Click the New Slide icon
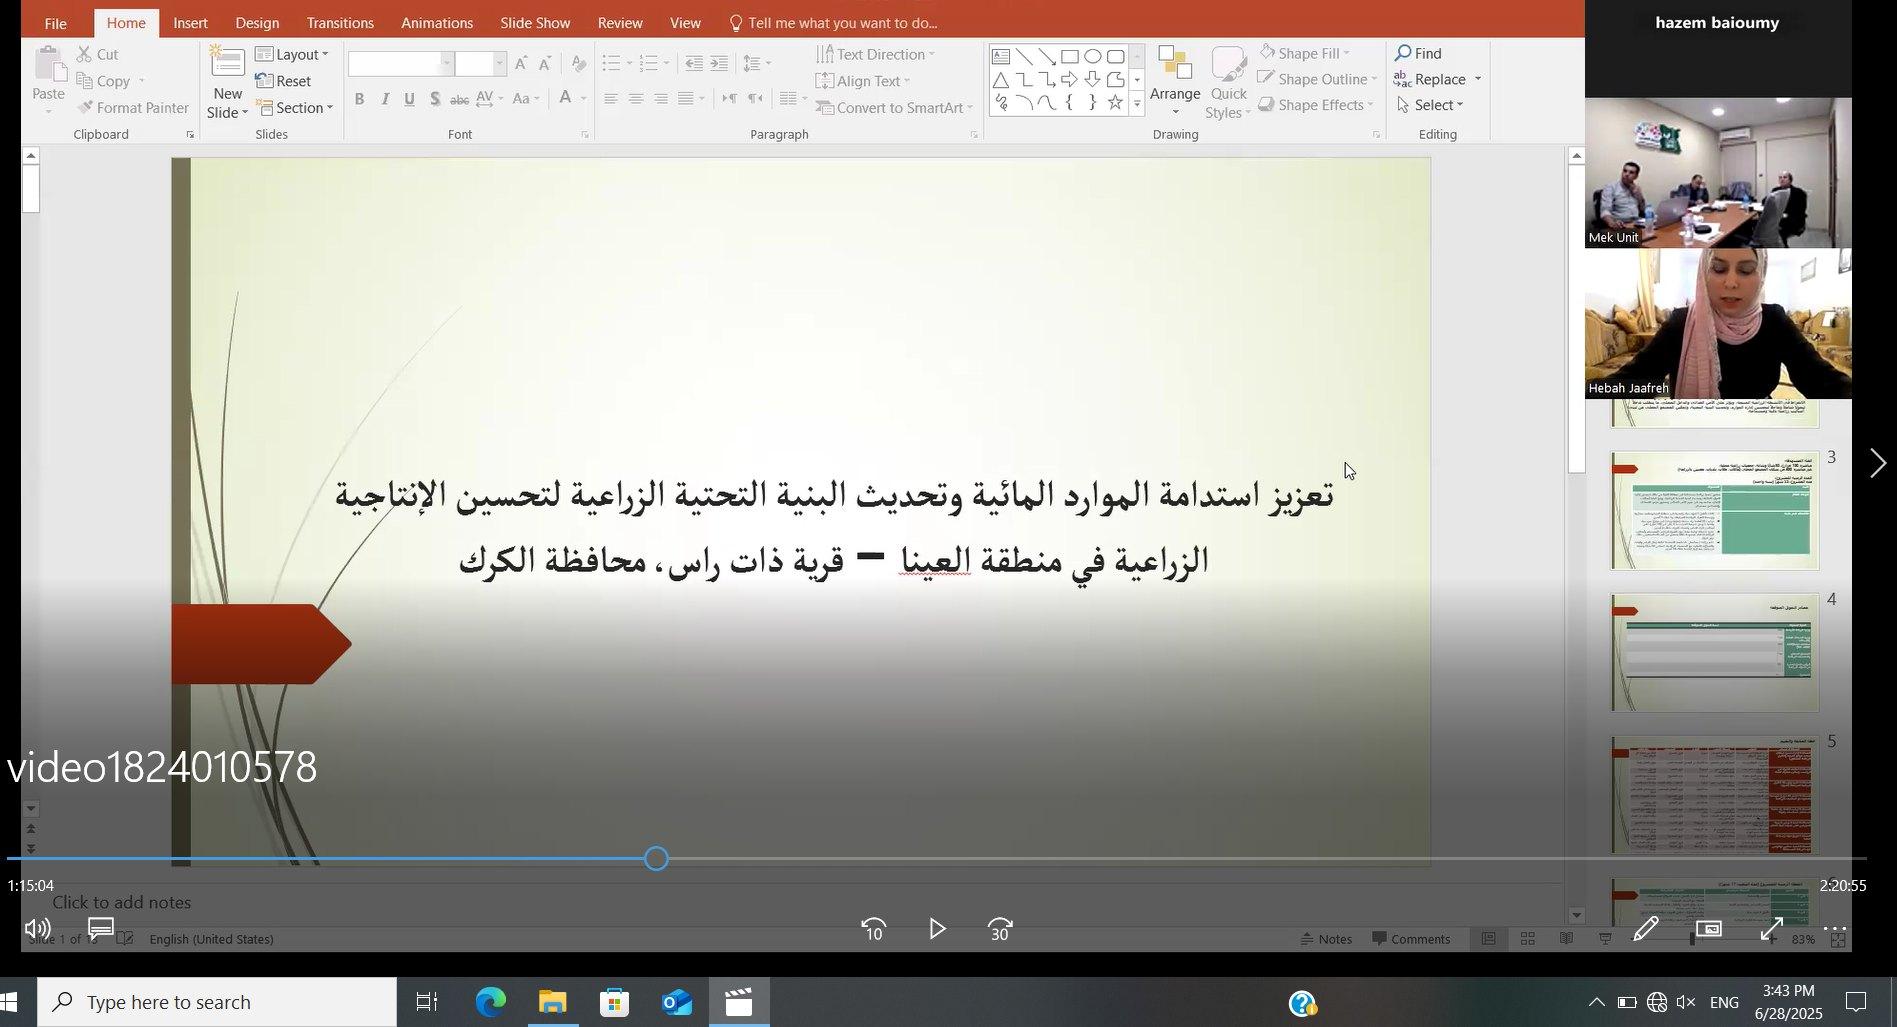 click(227, 64)
